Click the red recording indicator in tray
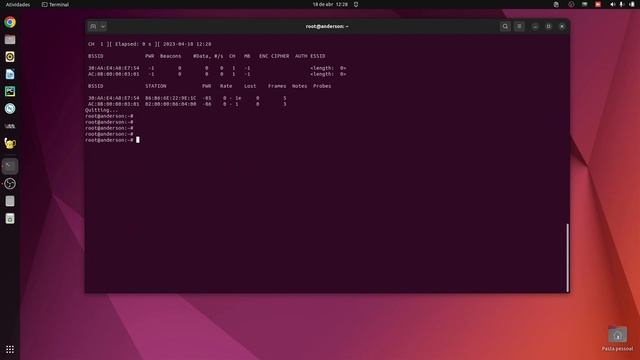Viewport: 640px width, 360px height. tap(598, 4)
